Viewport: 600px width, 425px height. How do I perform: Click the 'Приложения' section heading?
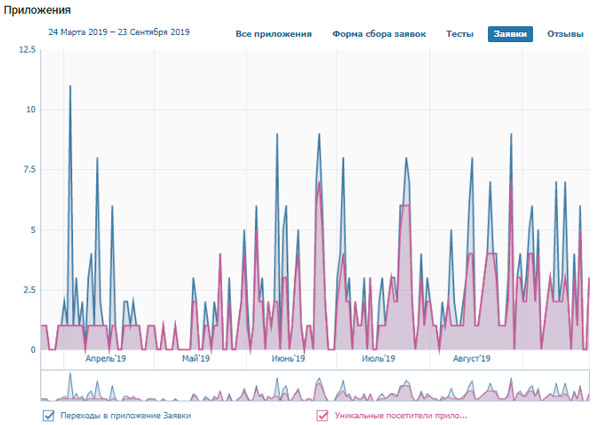click(36, 10)
